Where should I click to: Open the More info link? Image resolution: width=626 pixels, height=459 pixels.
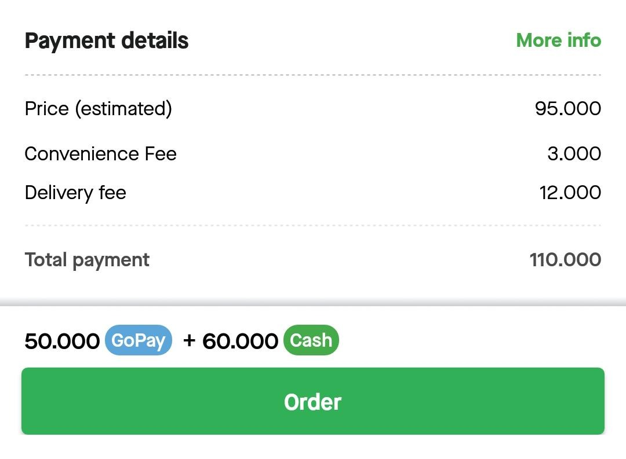[558, 41]
